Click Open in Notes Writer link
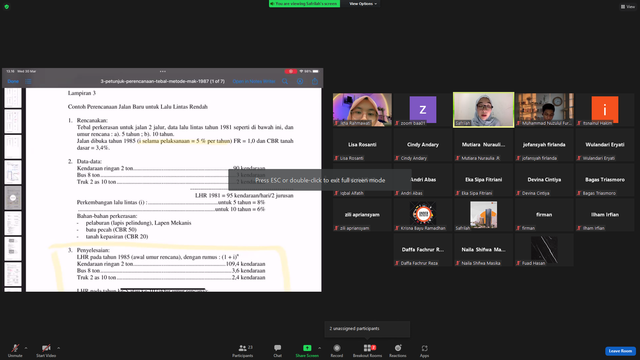This screenshot has height=360, width=640. point(254,81)
